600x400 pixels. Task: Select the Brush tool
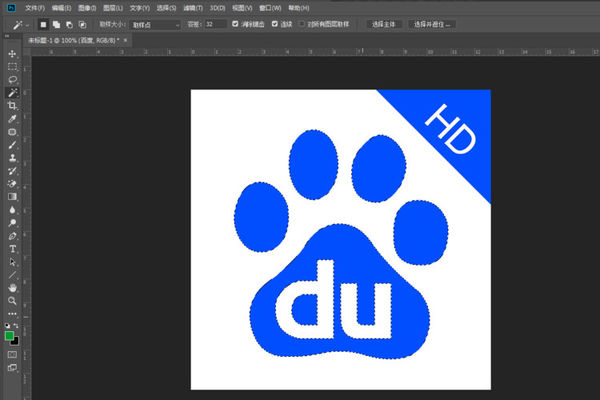click(12, 145)
